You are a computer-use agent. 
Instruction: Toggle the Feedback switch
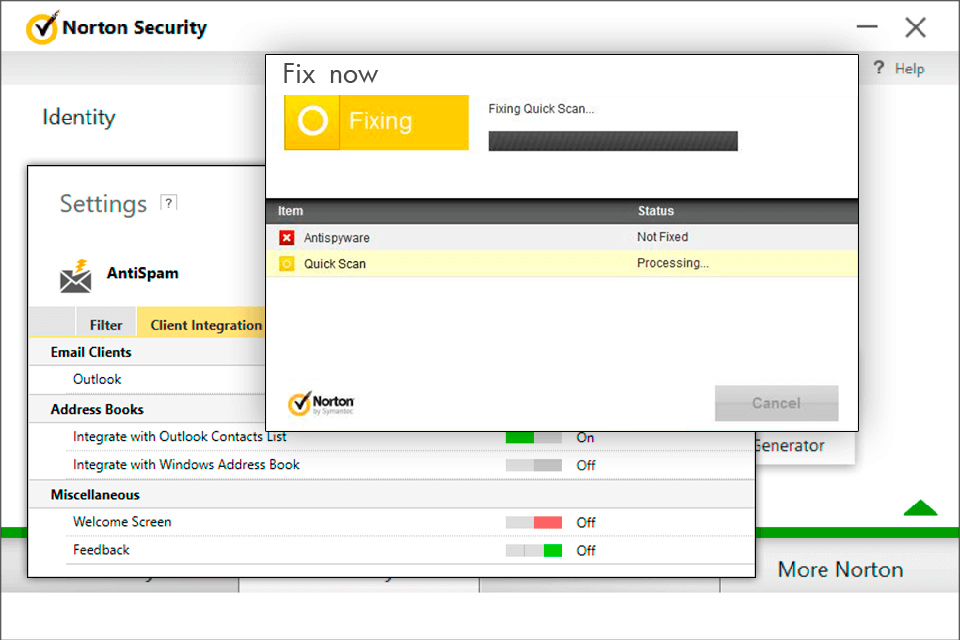click(x=533, y=550)
